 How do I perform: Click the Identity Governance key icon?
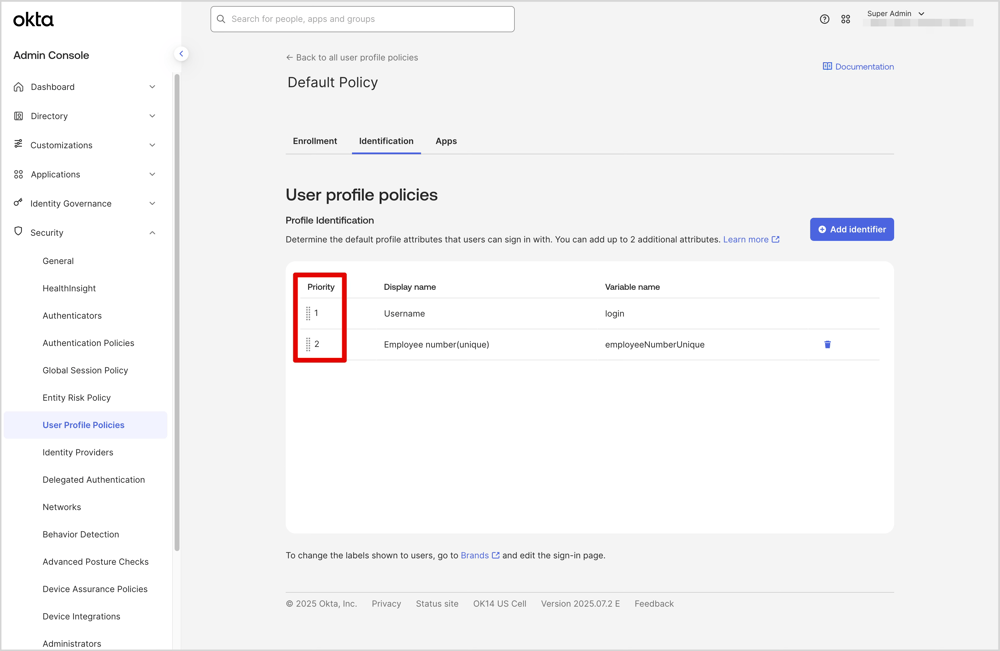point(18,203)
